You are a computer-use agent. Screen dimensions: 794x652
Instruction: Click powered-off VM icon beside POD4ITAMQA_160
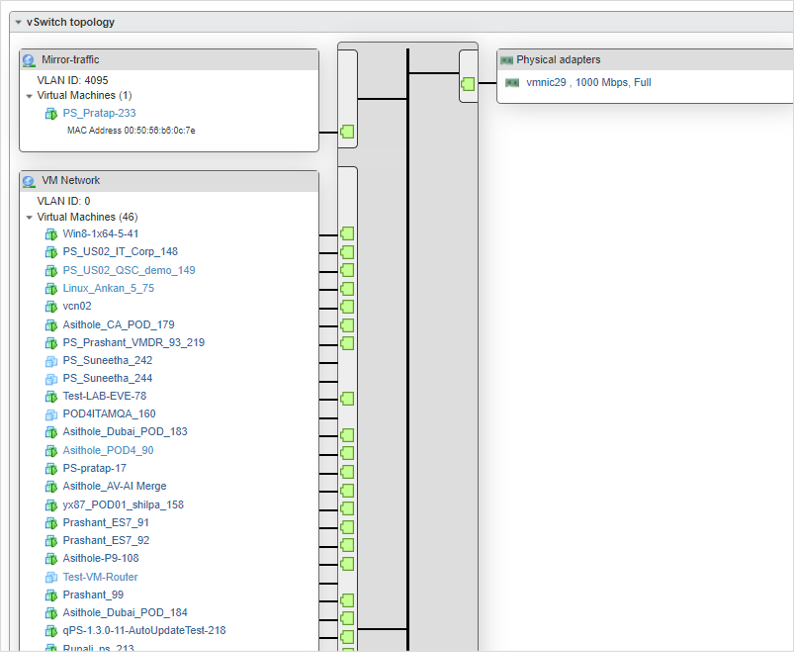tap(51, 414)
